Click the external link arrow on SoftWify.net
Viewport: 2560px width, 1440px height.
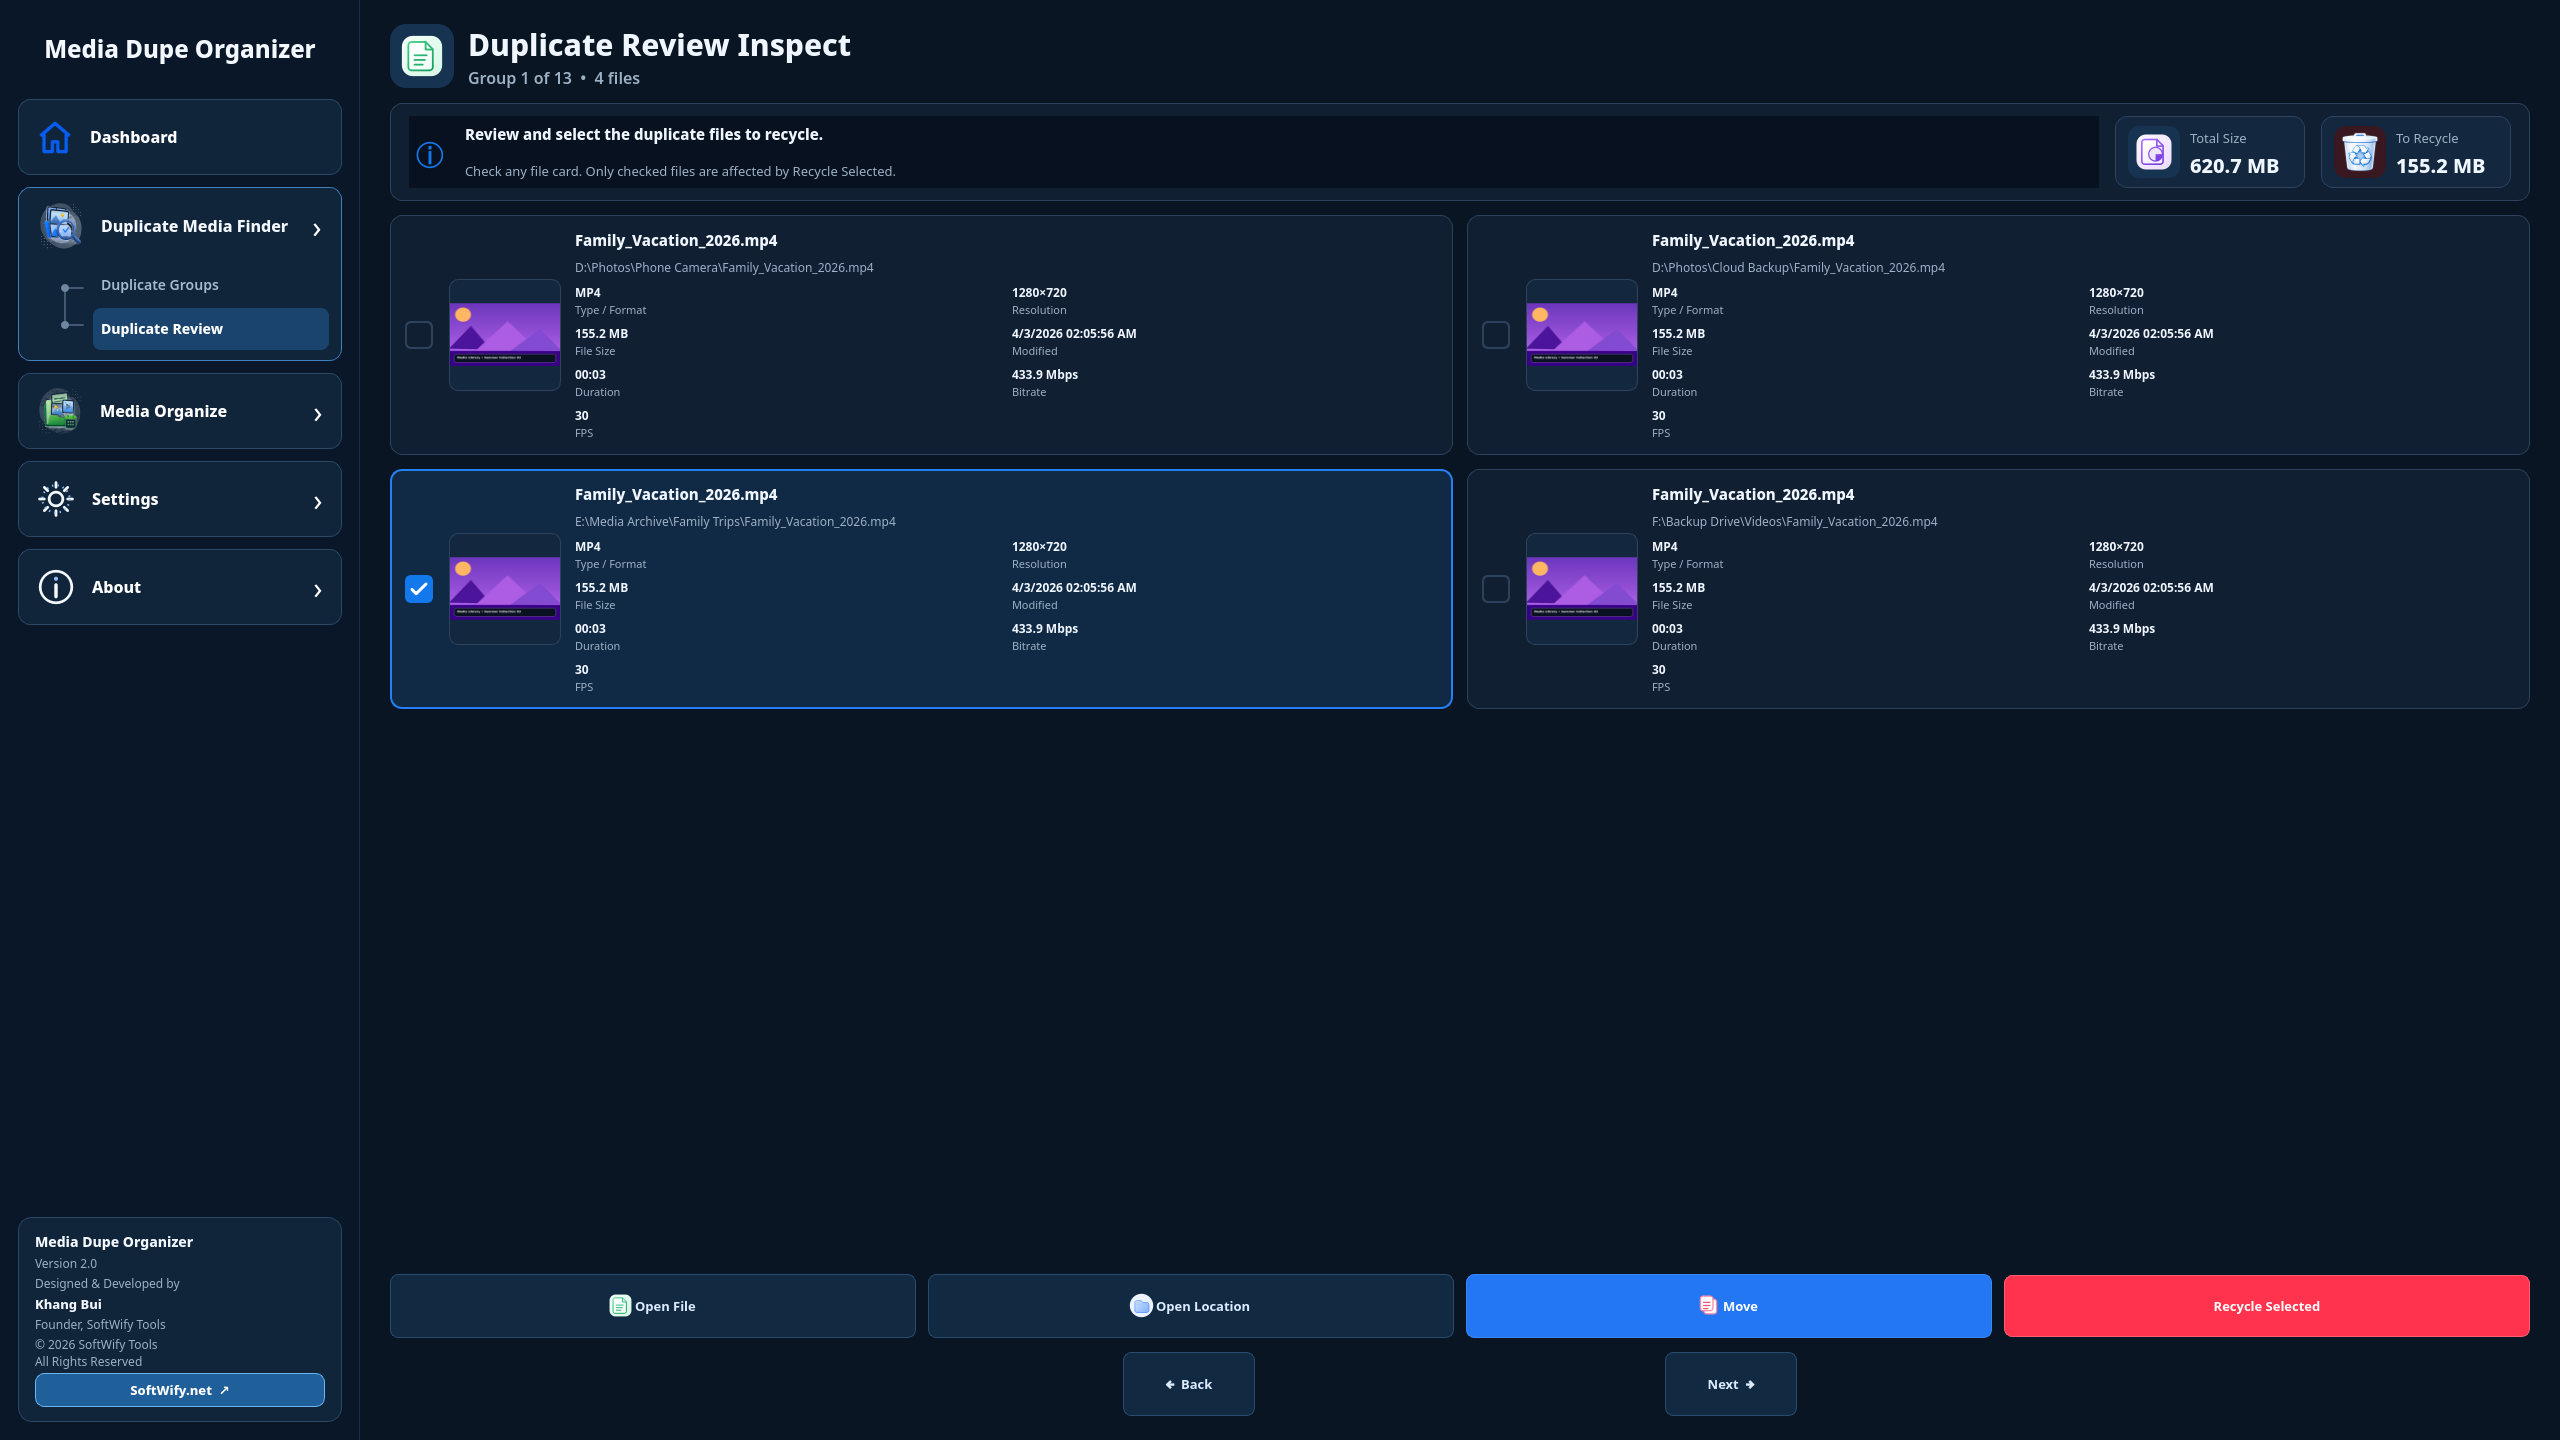click(224, 1390)
